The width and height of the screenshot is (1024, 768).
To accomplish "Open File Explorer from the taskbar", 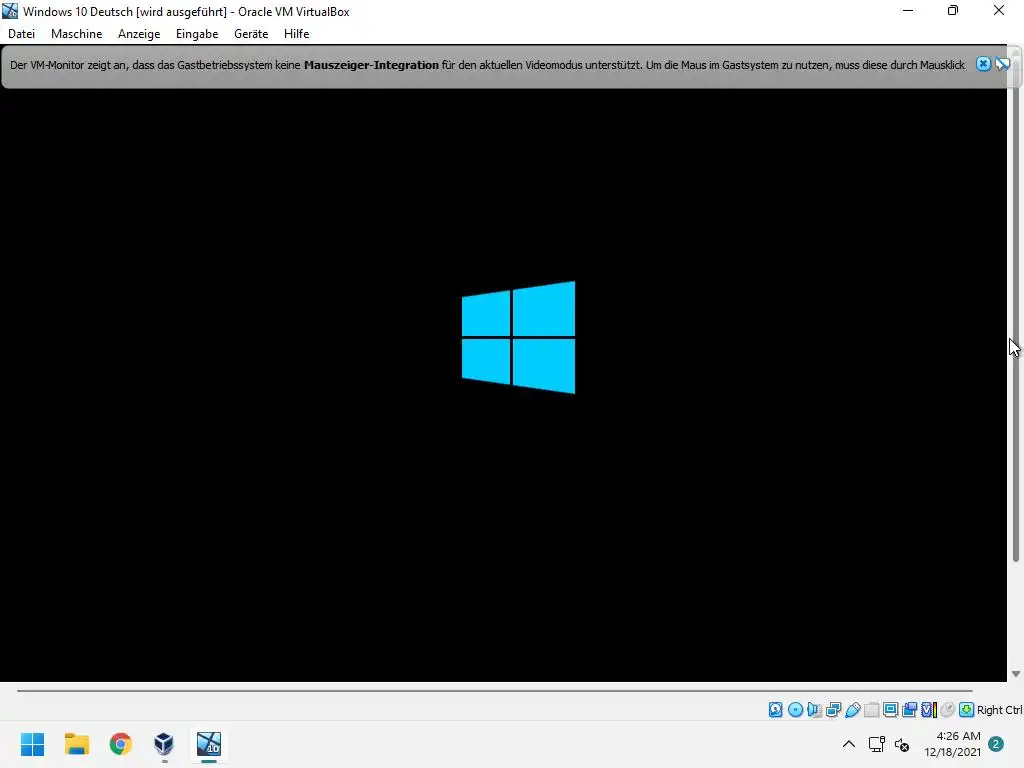I will [x=76, y=744].
